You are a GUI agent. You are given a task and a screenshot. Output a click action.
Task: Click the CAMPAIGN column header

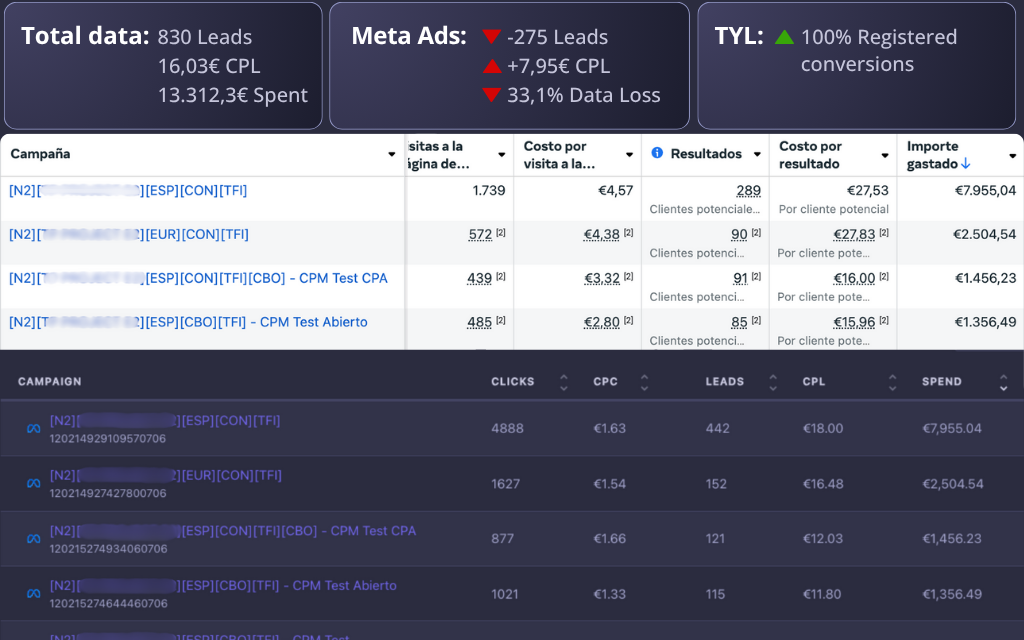point(50,382)
